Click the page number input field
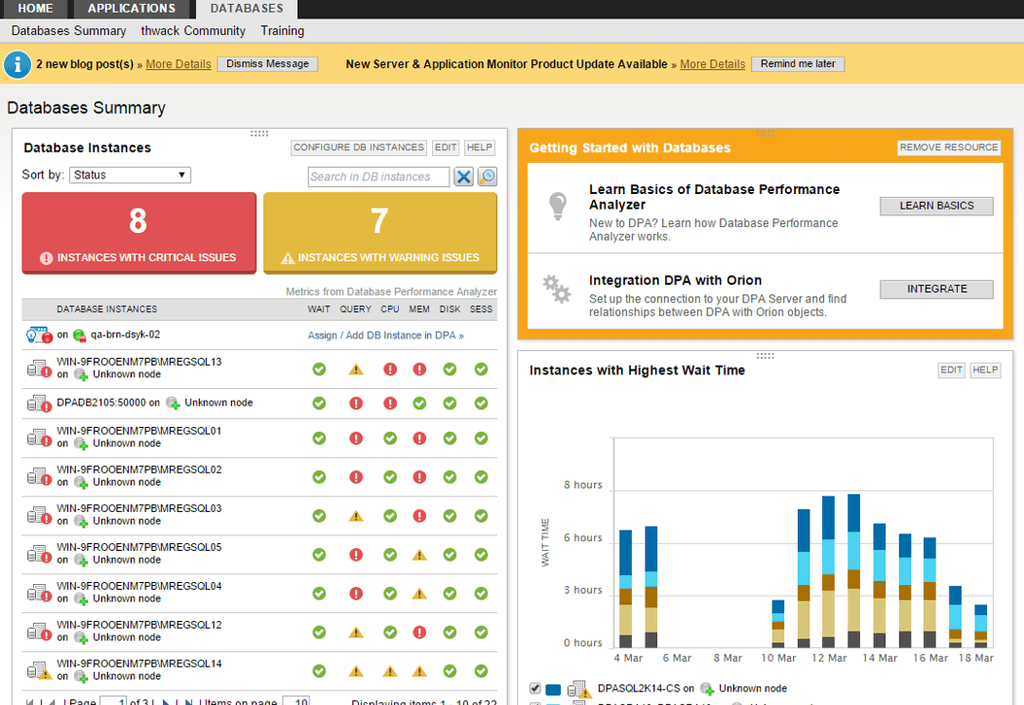The width and height of the screenshot is (1024, 705). coord(113,701)
